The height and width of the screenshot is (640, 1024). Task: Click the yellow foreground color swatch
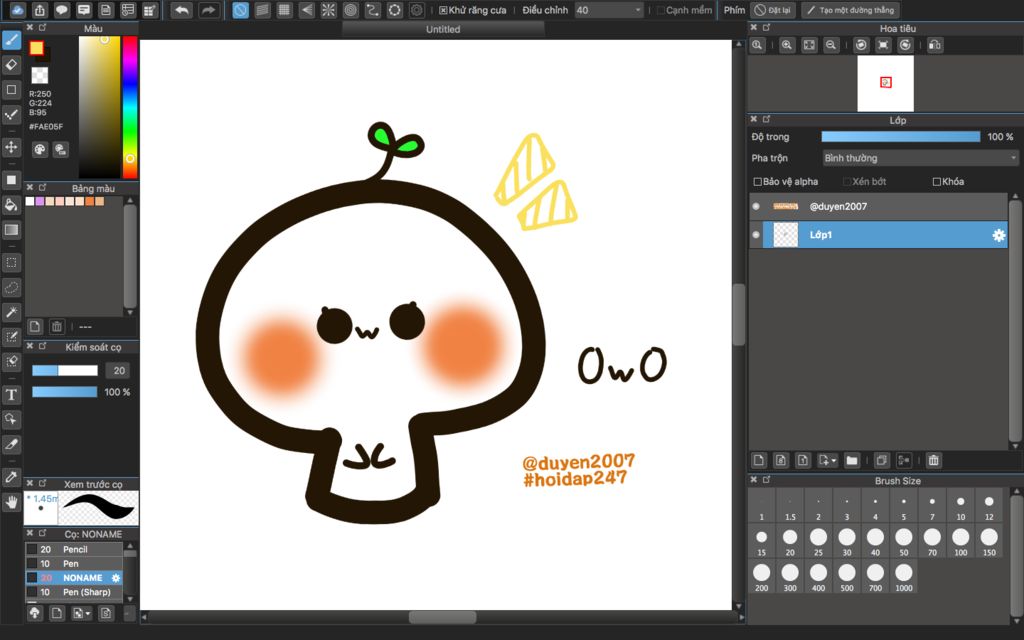(x=37, y=48)
